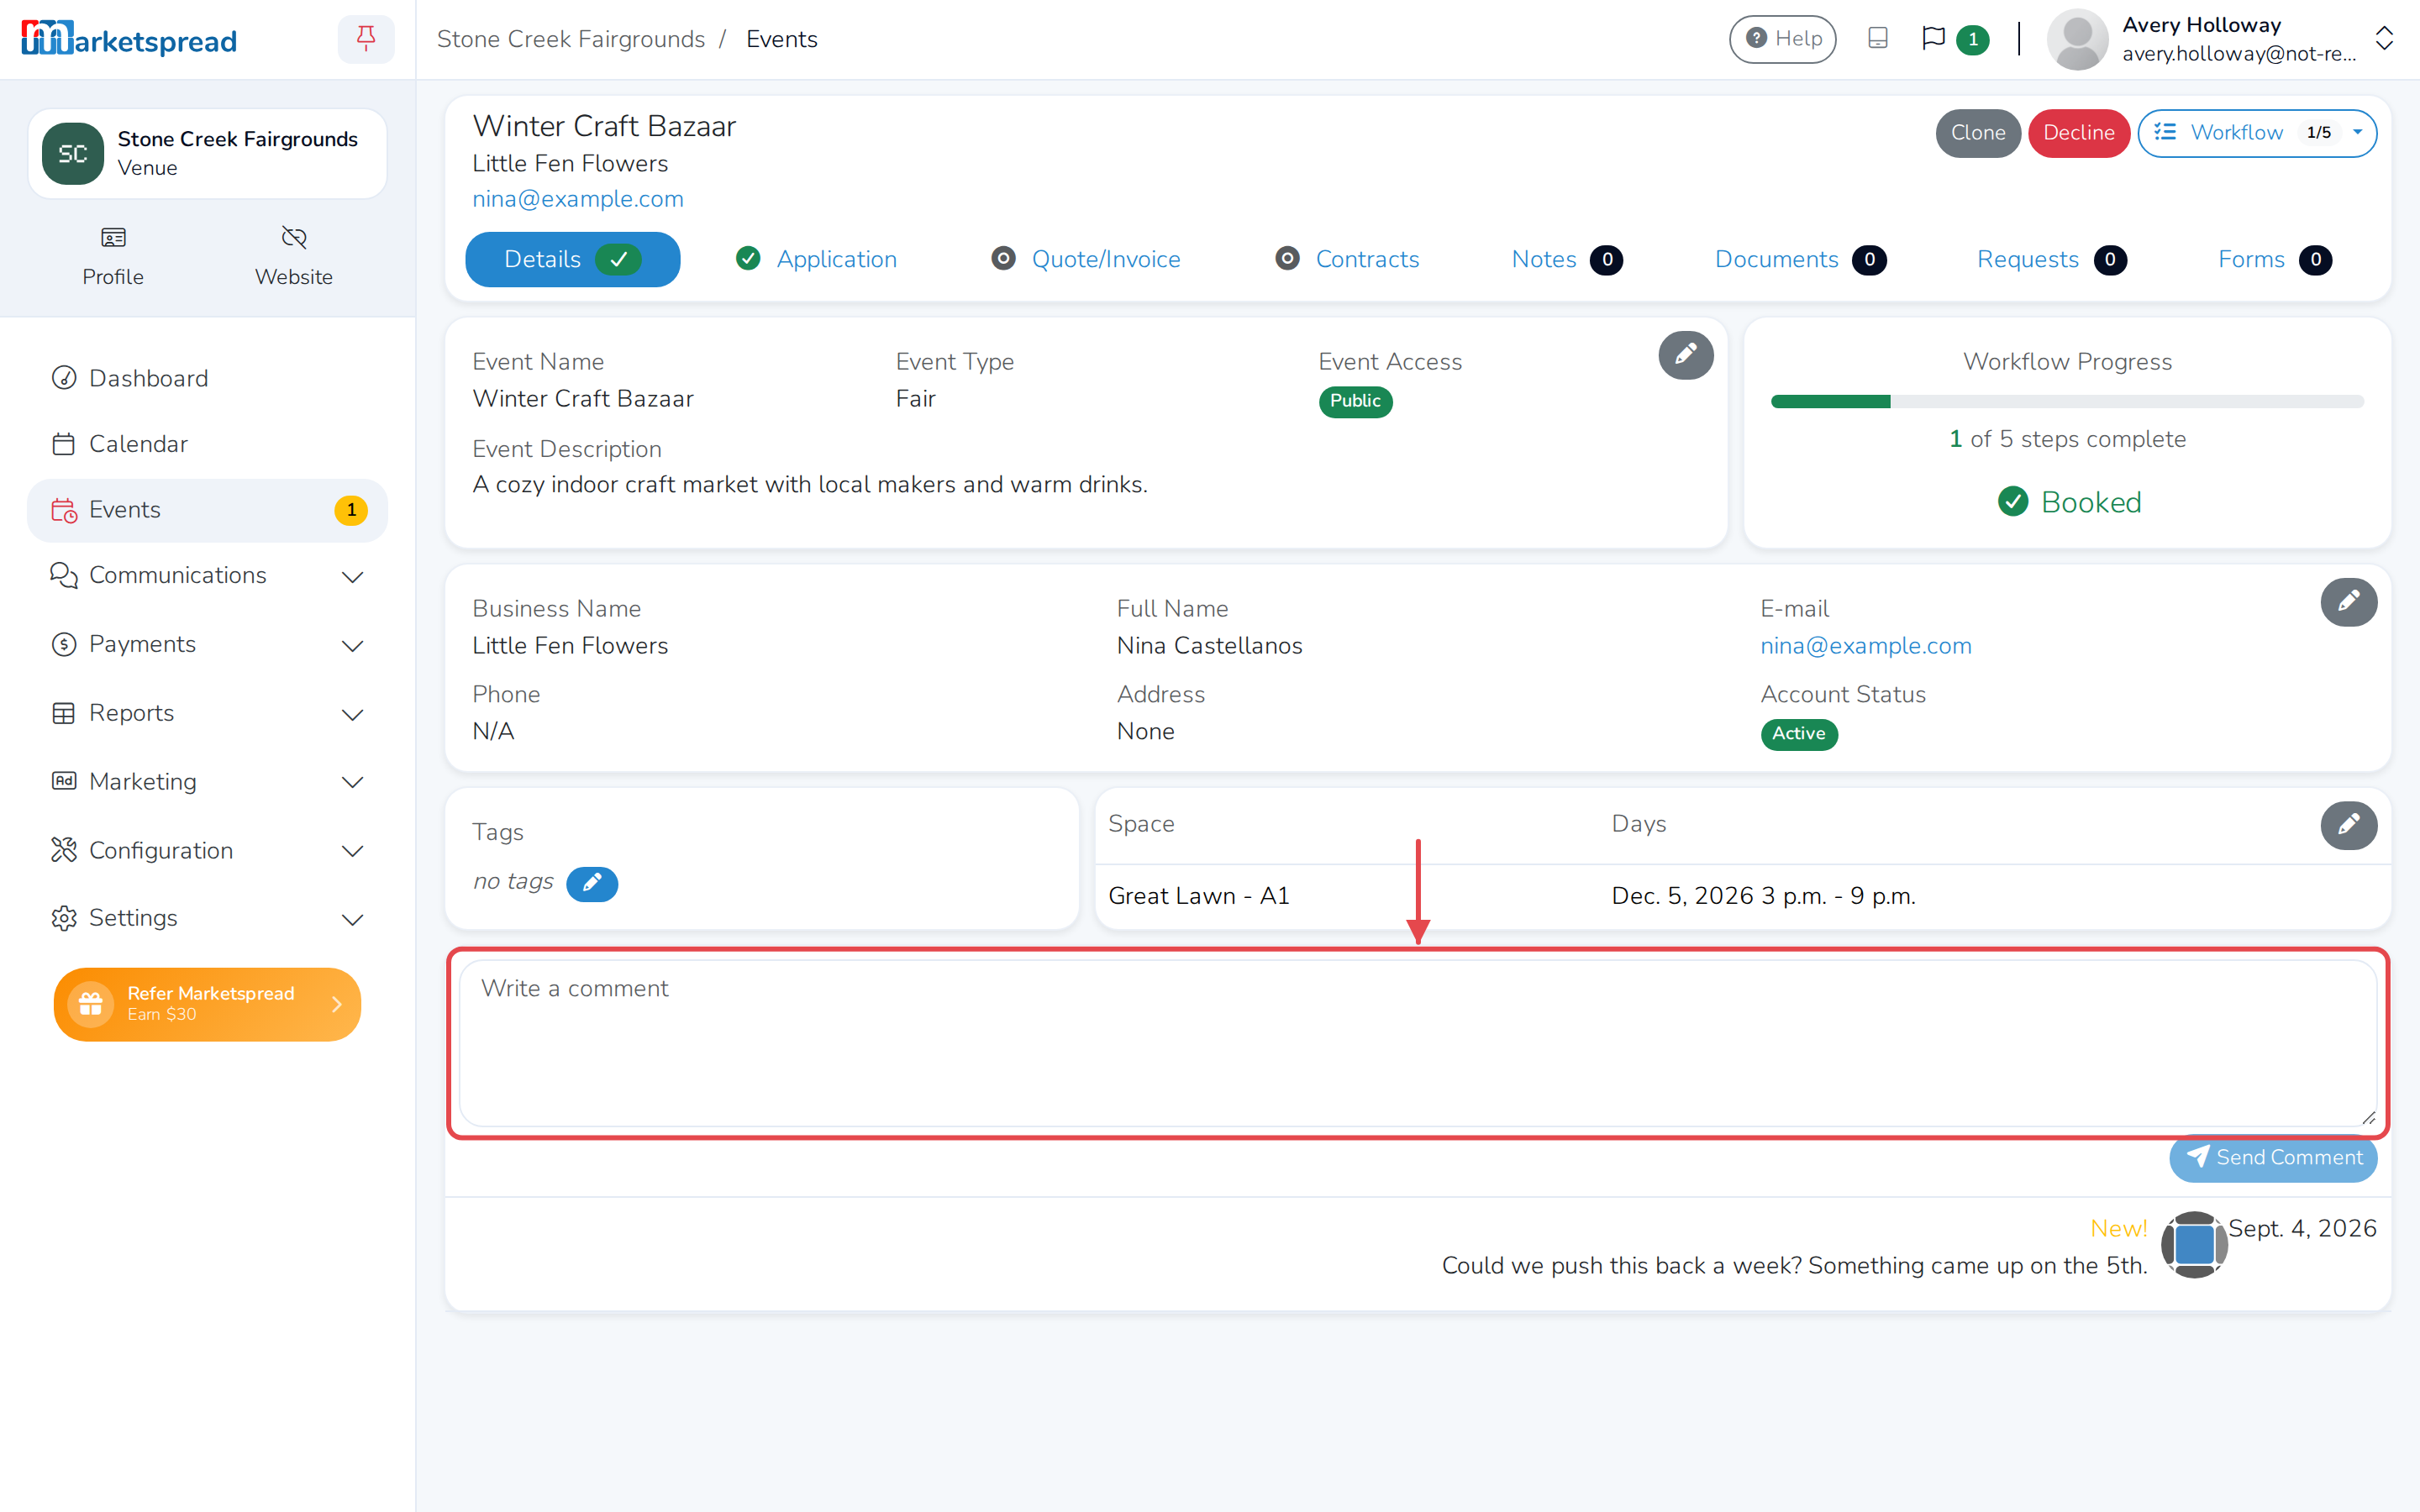Switch to the Contracts tab
Viewport: 2420px width, 1512px height.
1347,260
